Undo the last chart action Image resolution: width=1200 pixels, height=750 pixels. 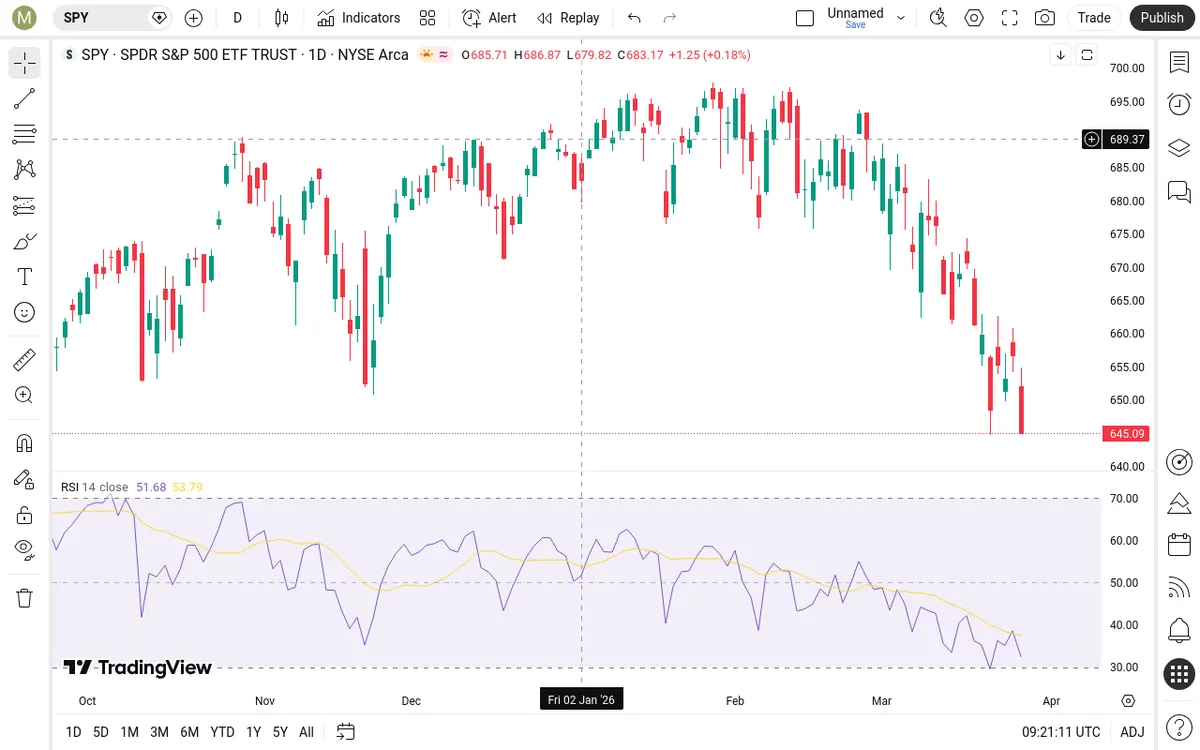[634, 17]
